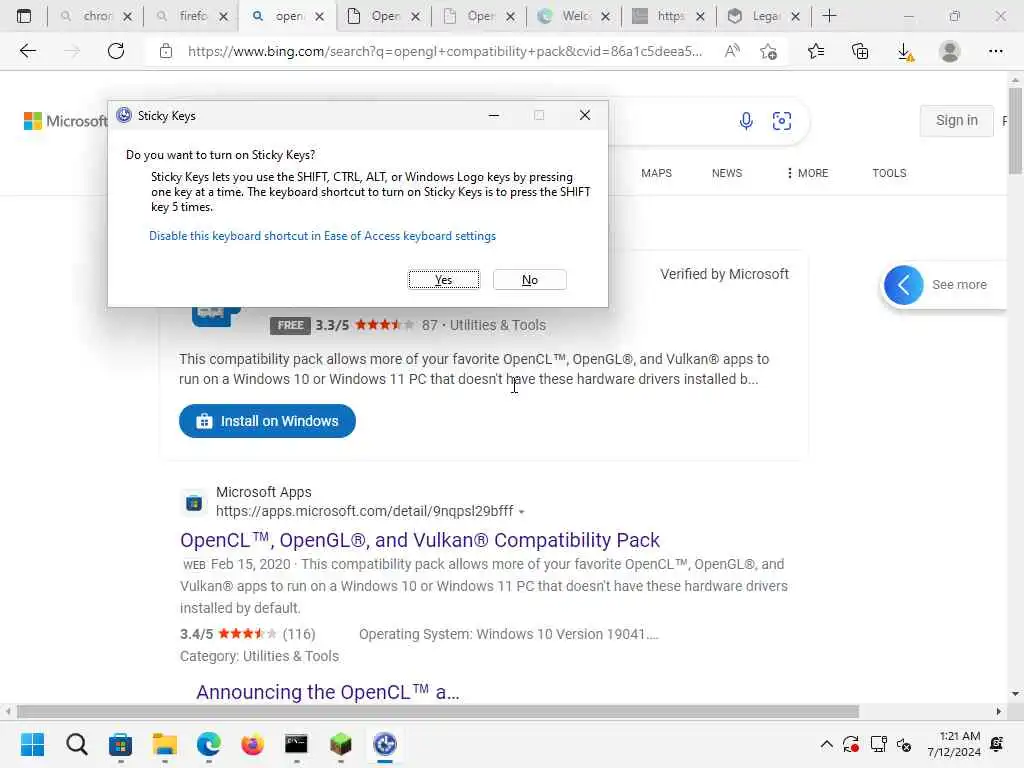Open Settings and more ellipsis menu

click(x=995, y=51)
